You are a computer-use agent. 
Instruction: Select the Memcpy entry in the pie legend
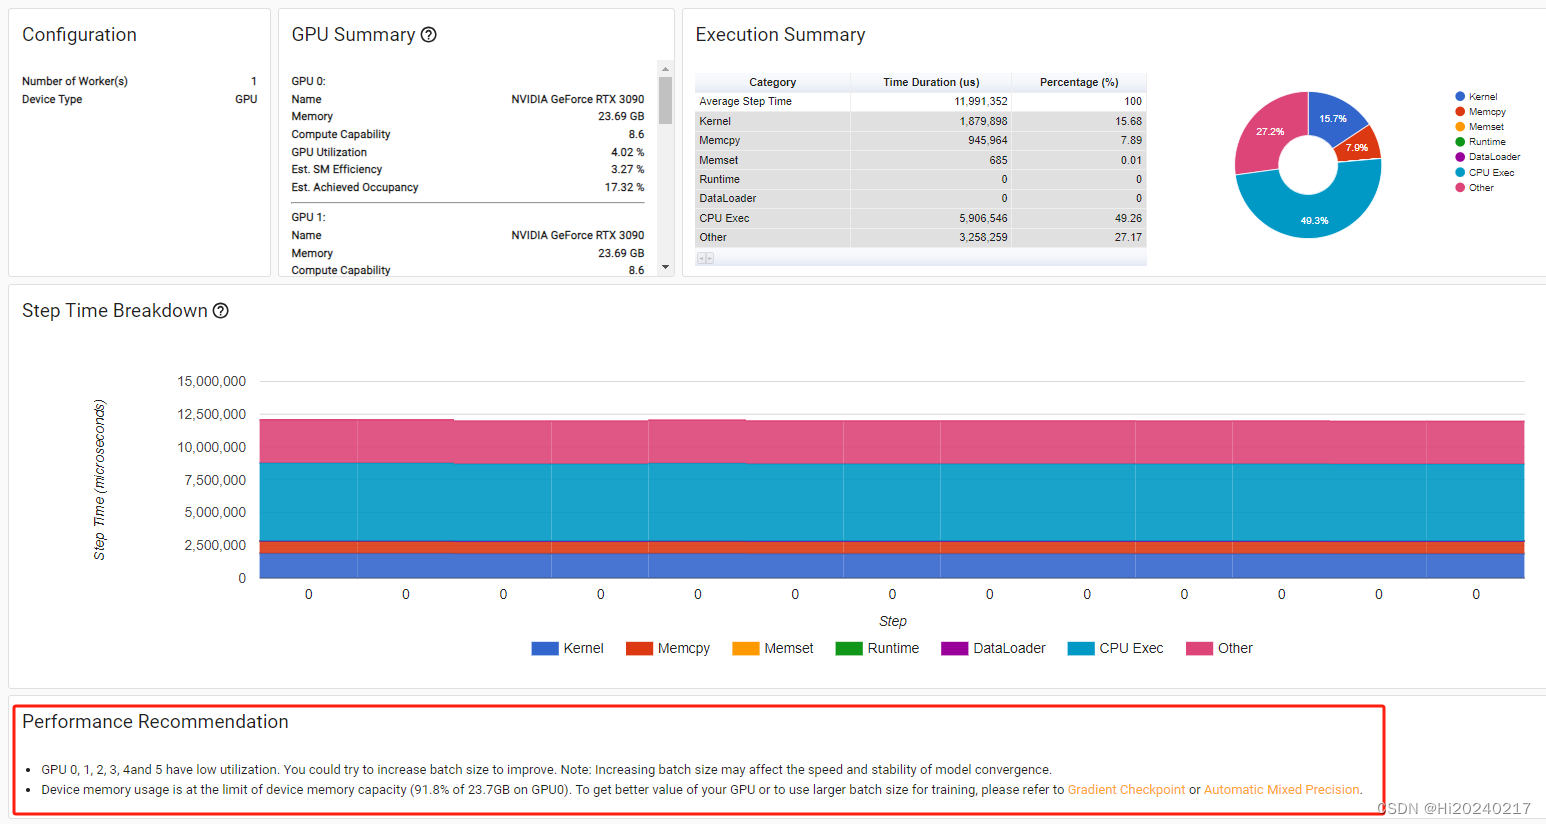[x=1480, y=112]
